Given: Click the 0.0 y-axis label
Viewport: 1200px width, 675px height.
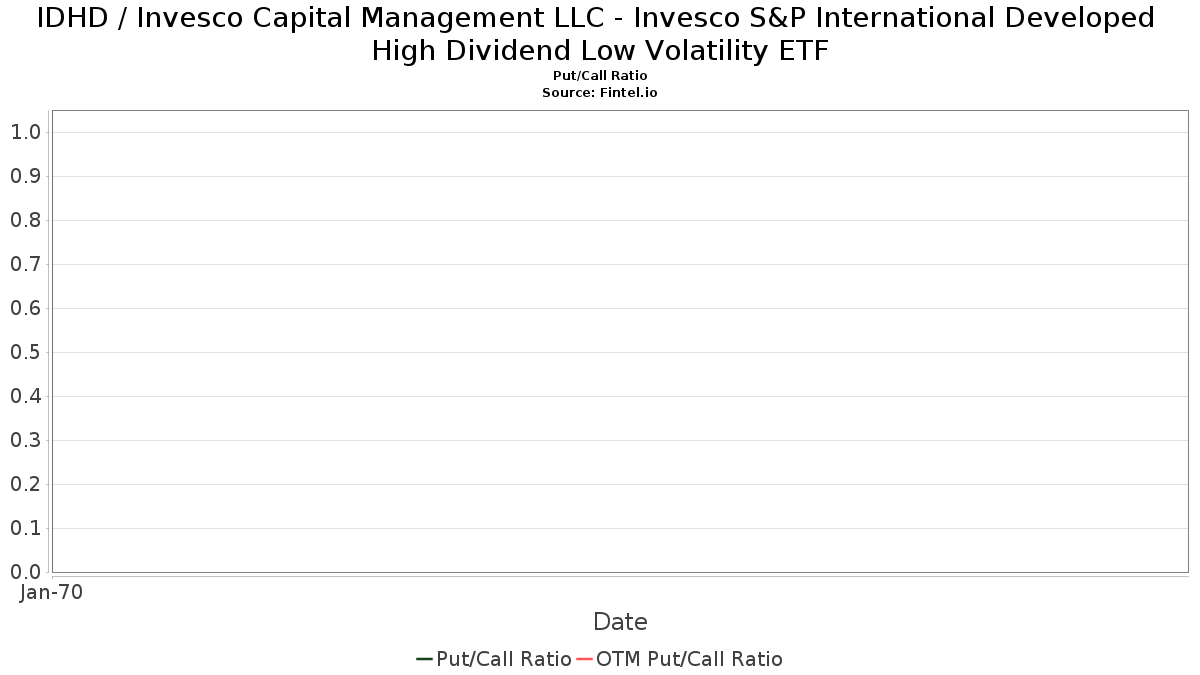Looking at the screenshot, I should tap(25, 572).
